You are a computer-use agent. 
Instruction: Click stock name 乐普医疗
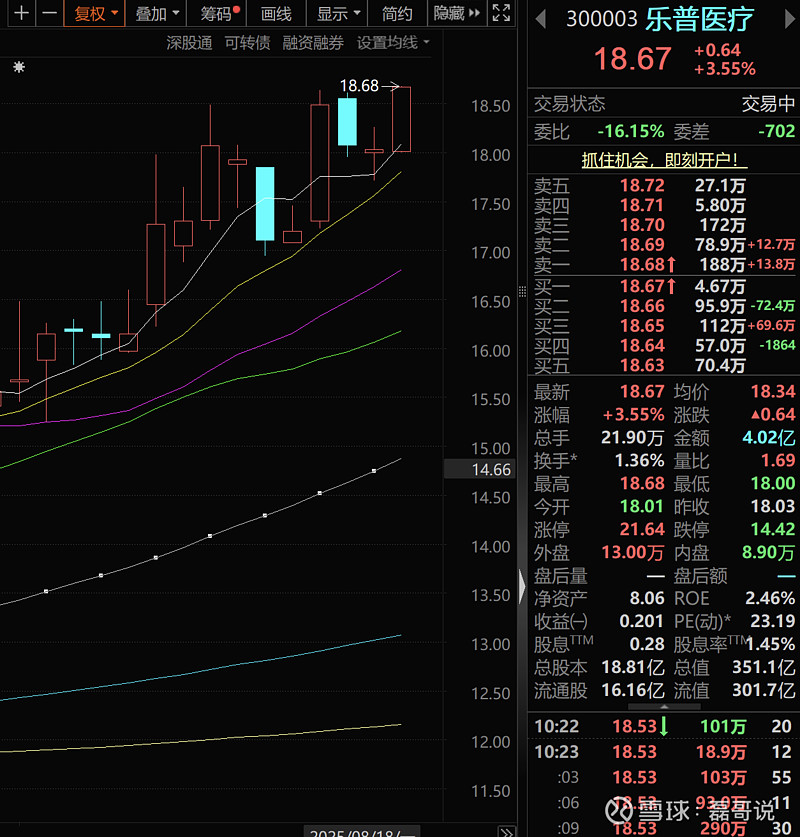click(699, 20)
